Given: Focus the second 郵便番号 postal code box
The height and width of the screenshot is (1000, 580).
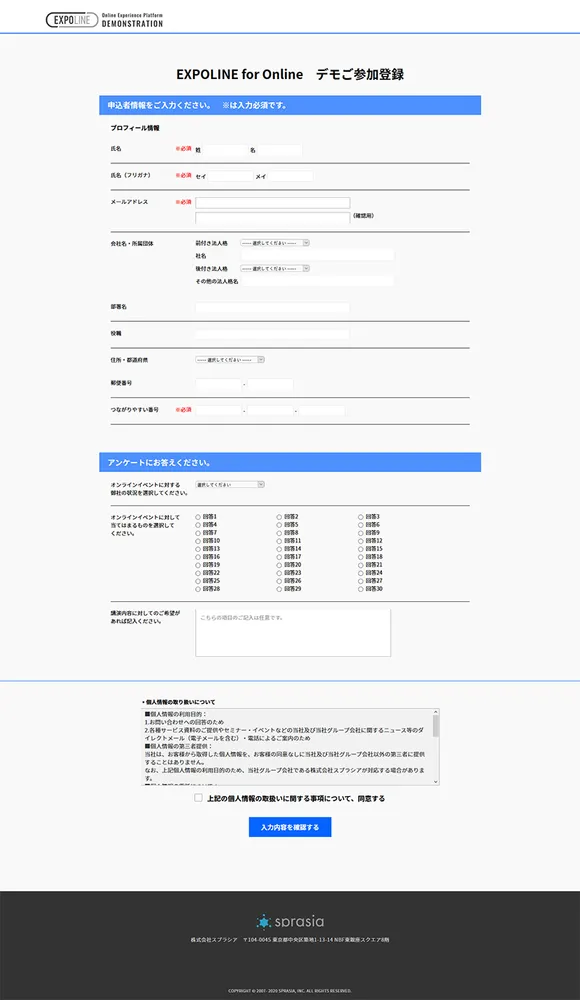Looking at the screenshot, I should (270, 384).
